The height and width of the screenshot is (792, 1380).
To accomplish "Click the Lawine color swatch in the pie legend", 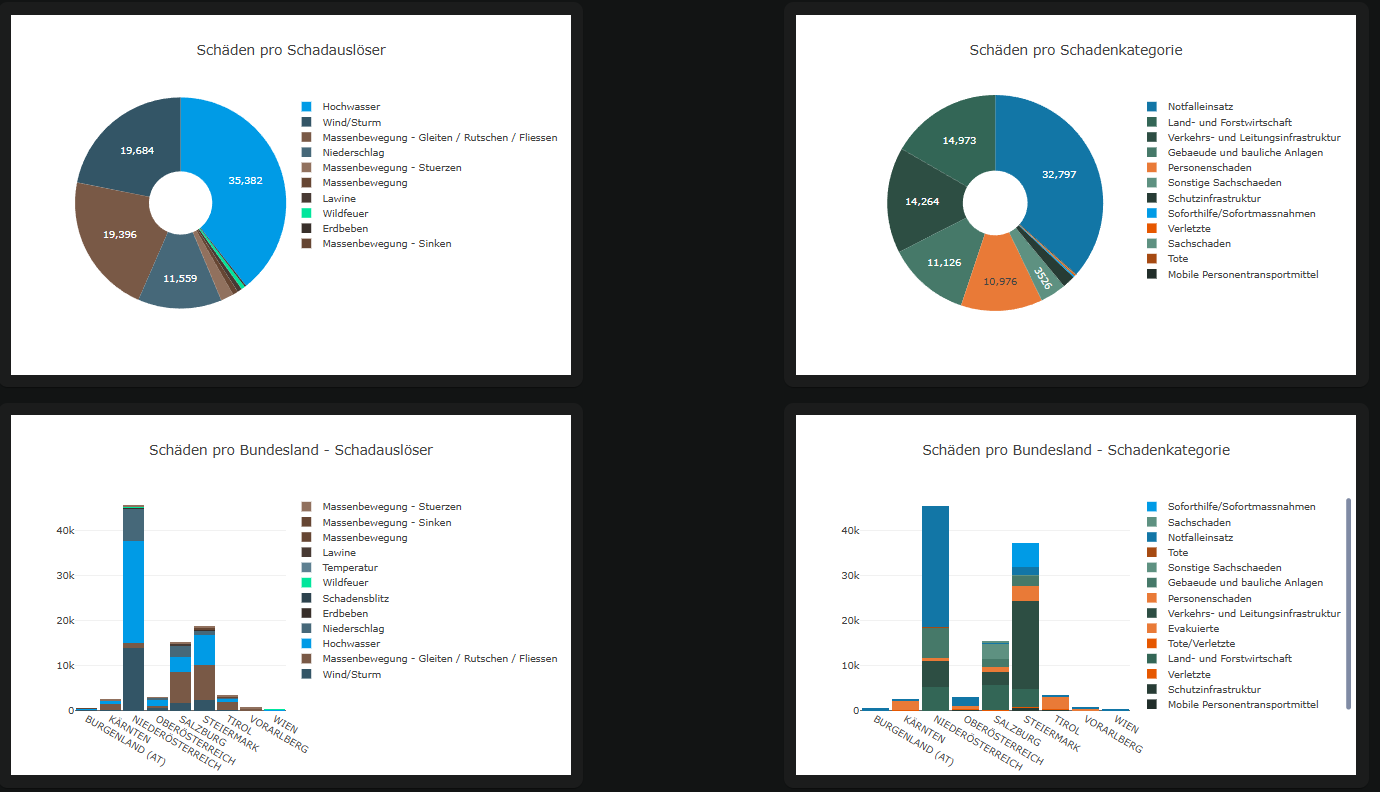I will [x=306, y=199].
